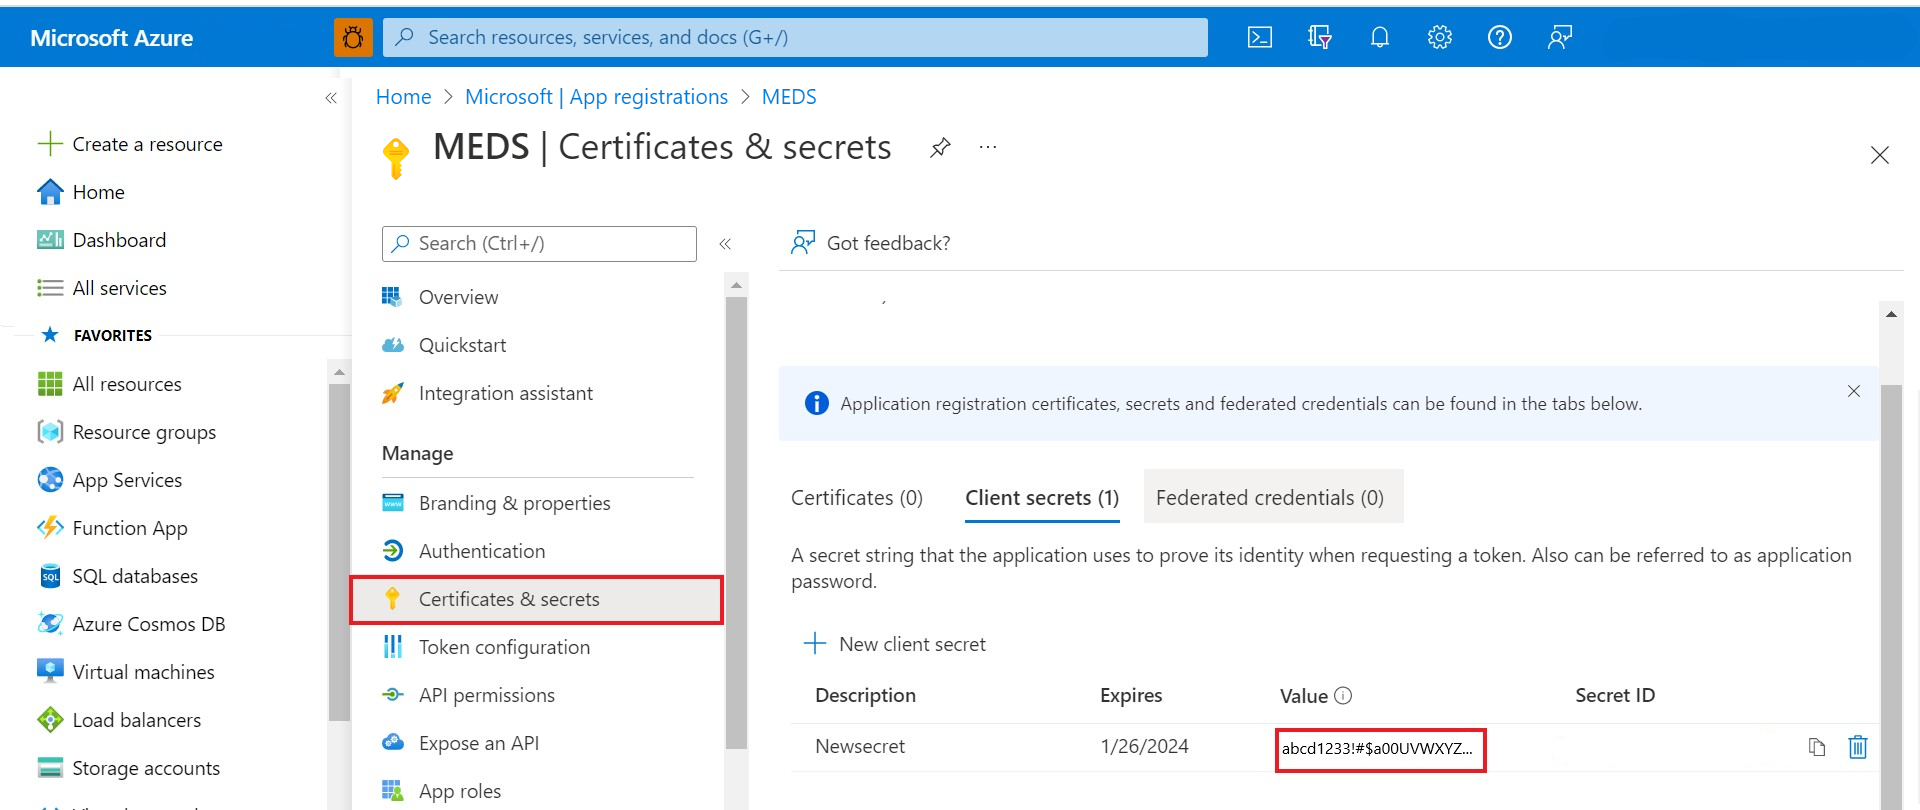Click Create a resource

click(x=130, y=144)
